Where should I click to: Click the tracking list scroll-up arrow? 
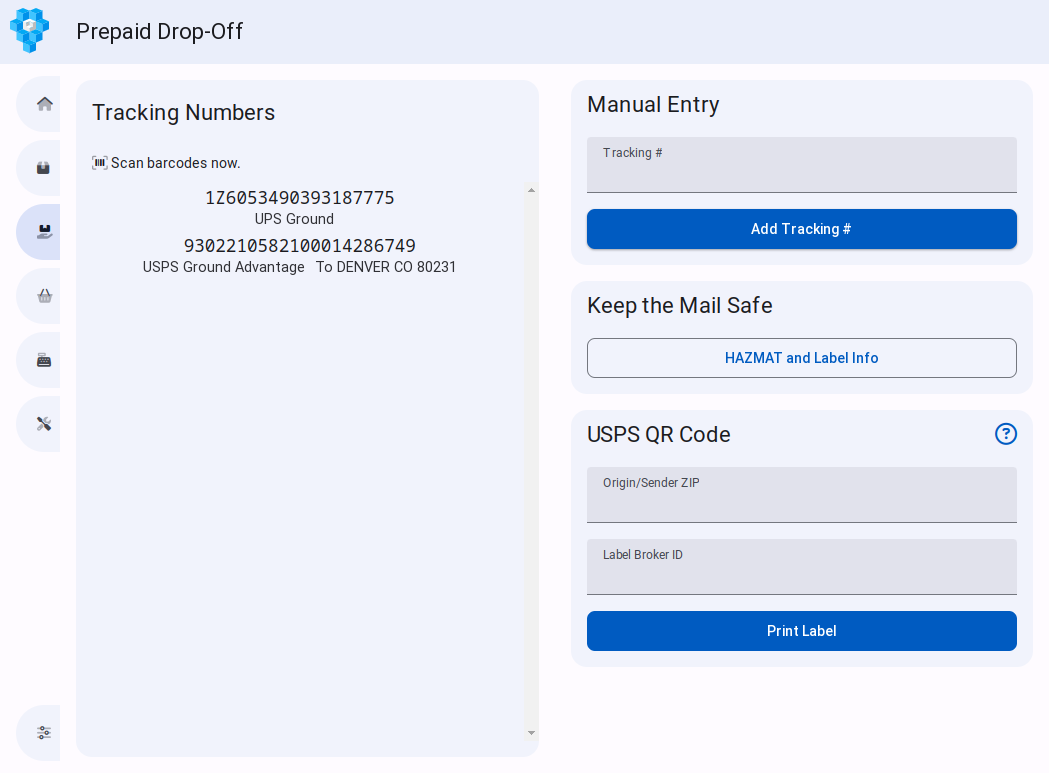pos(531,190)
